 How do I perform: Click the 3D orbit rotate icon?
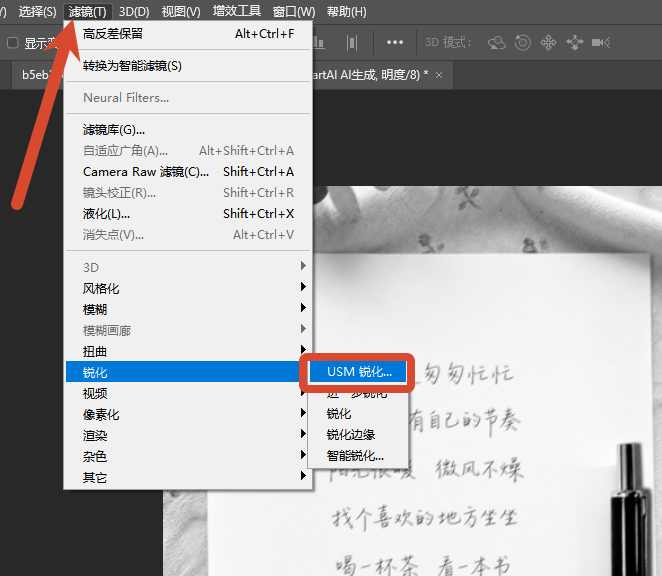pos(497,43)
